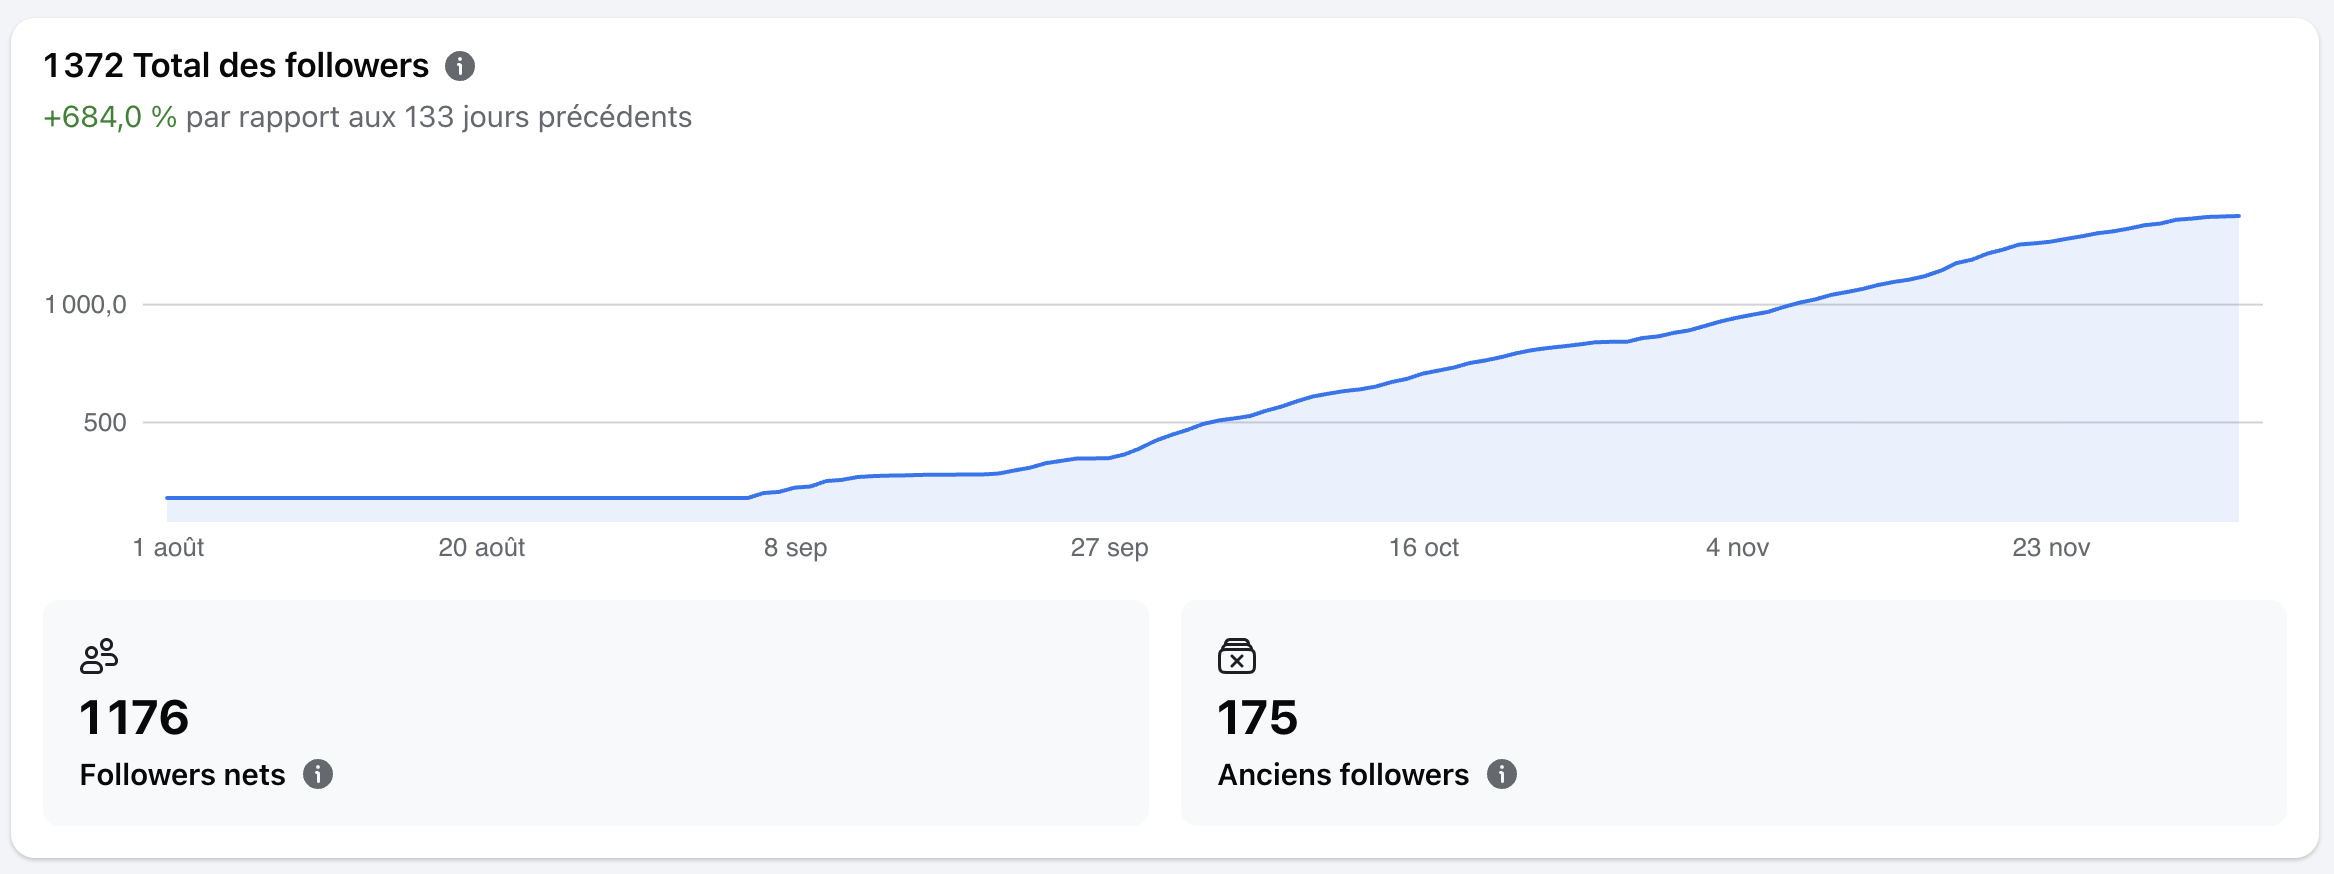Click the 1372 Total des followers heading
The image size is (2334, 874).
pyautogui.click(x=236, y=66)
